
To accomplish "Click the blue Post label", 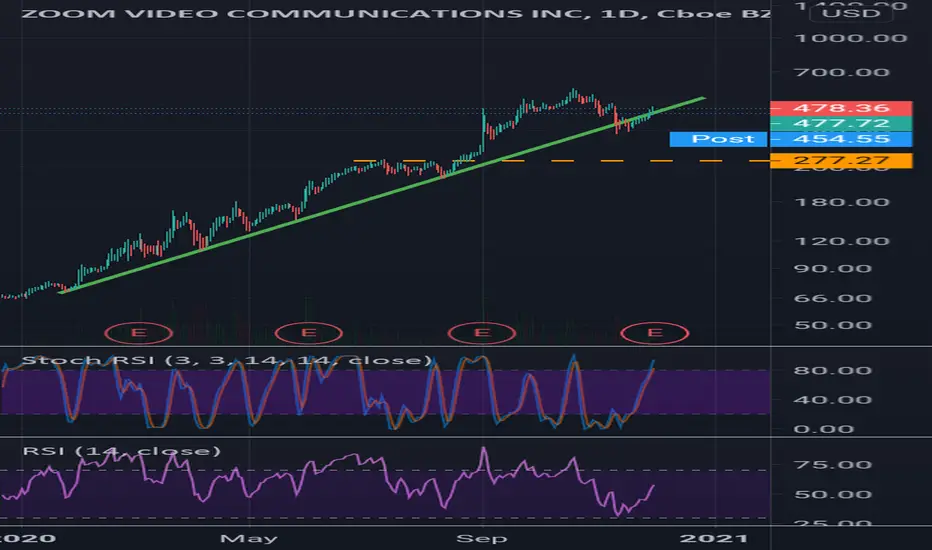I will [718, 139].
